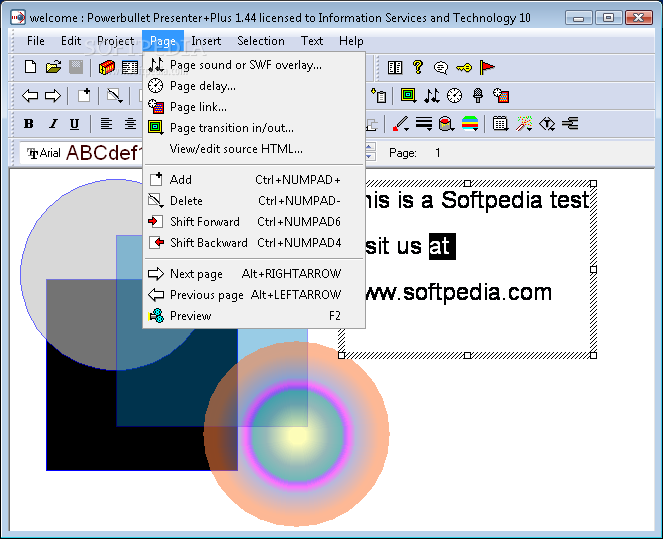Open the Project menu
The image size is (663, 539).
tap(115, 41)
